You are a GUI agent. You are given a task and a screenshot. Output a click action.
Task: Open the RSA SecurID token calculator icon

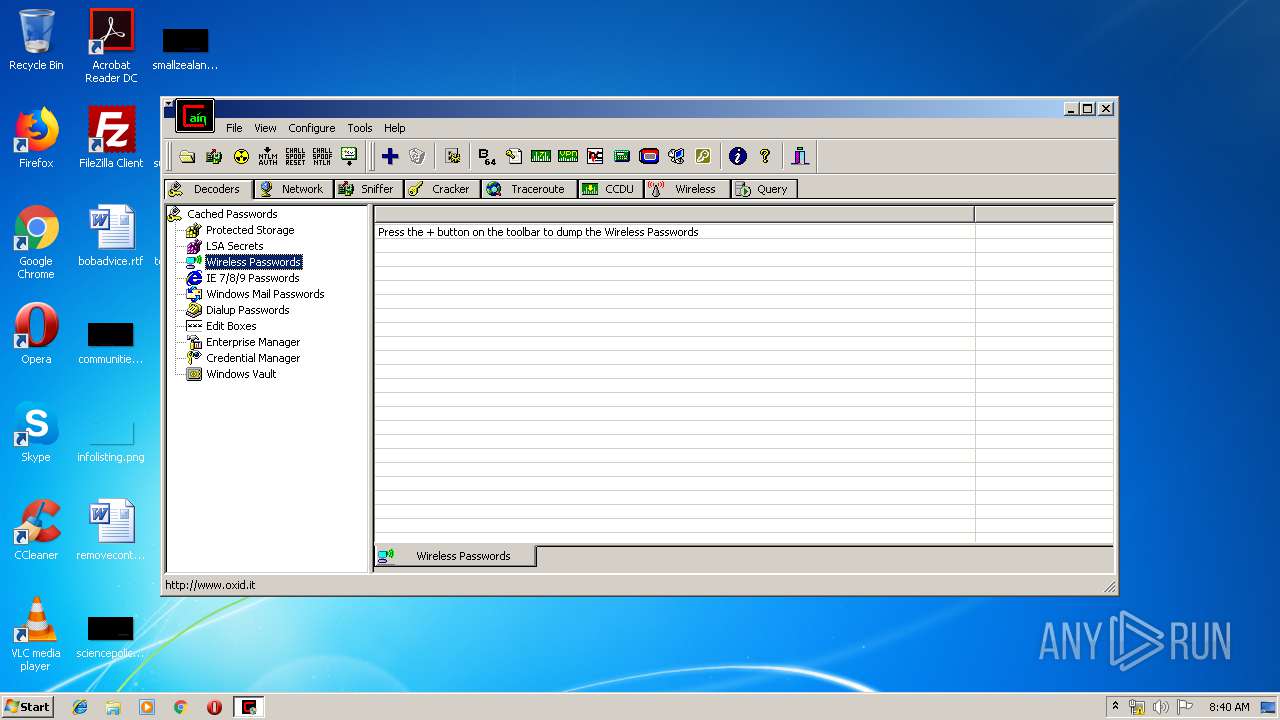649,156
